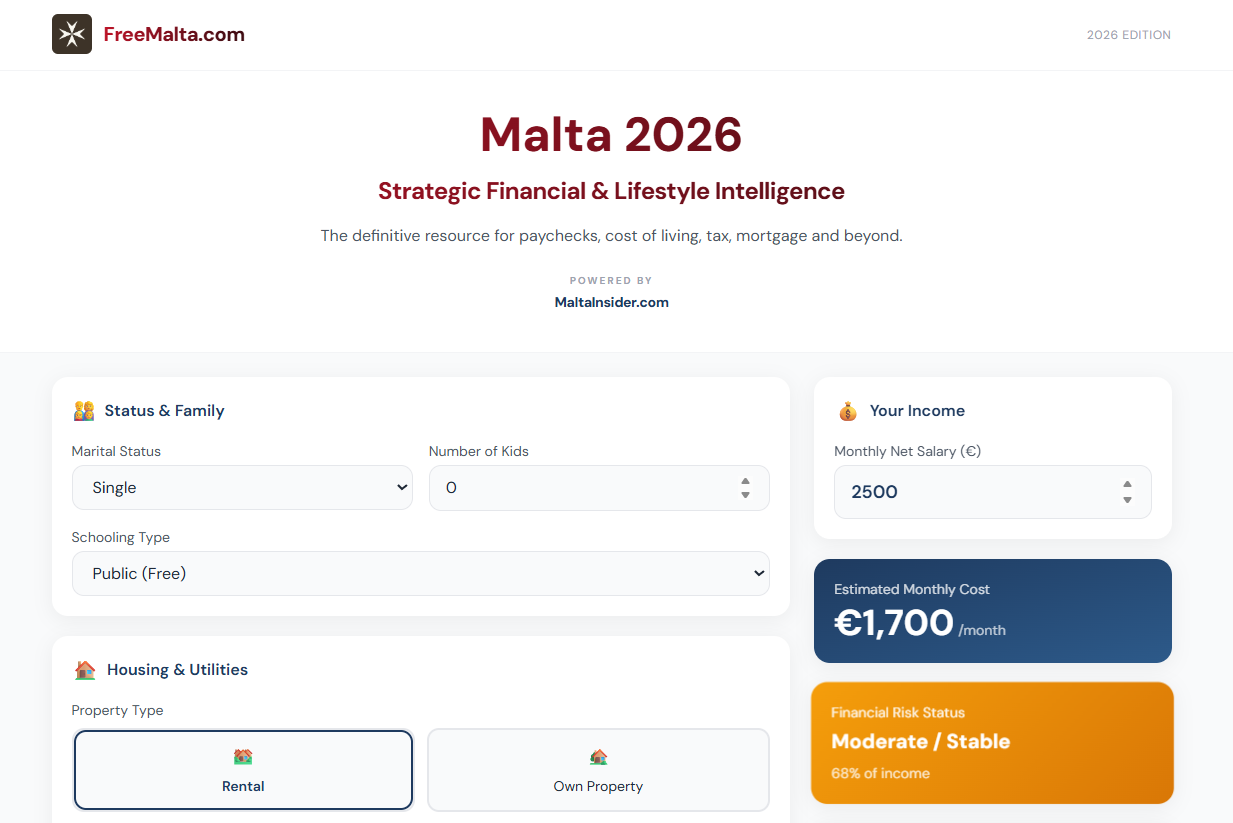Click the house icon beside Housing & Utilities
Viewport: 1233px width, 823px height.
point(85,669)
